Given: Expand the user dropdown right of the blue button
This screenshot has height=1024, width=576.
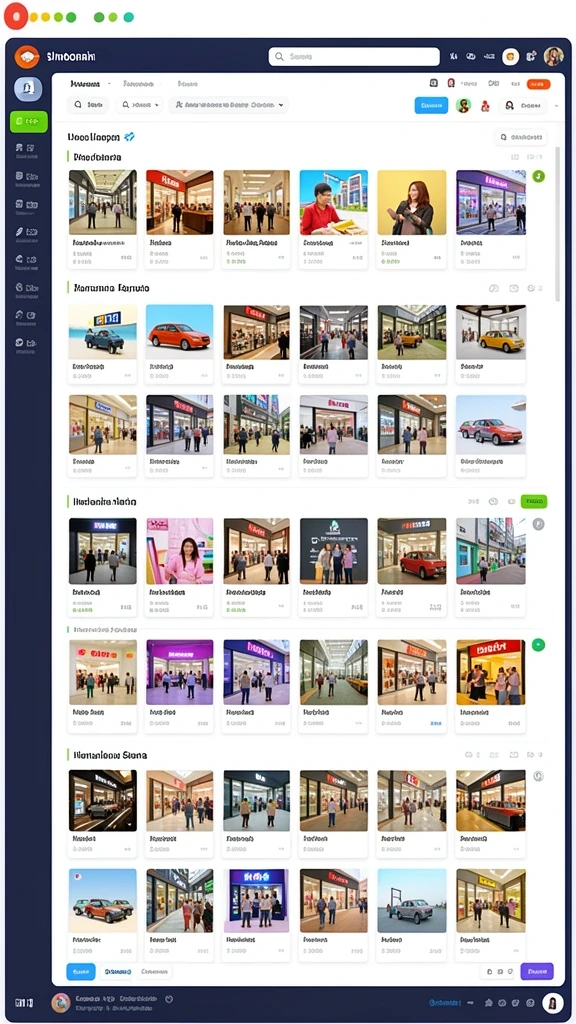Looking at the screenshot, I should coord(524,105).
